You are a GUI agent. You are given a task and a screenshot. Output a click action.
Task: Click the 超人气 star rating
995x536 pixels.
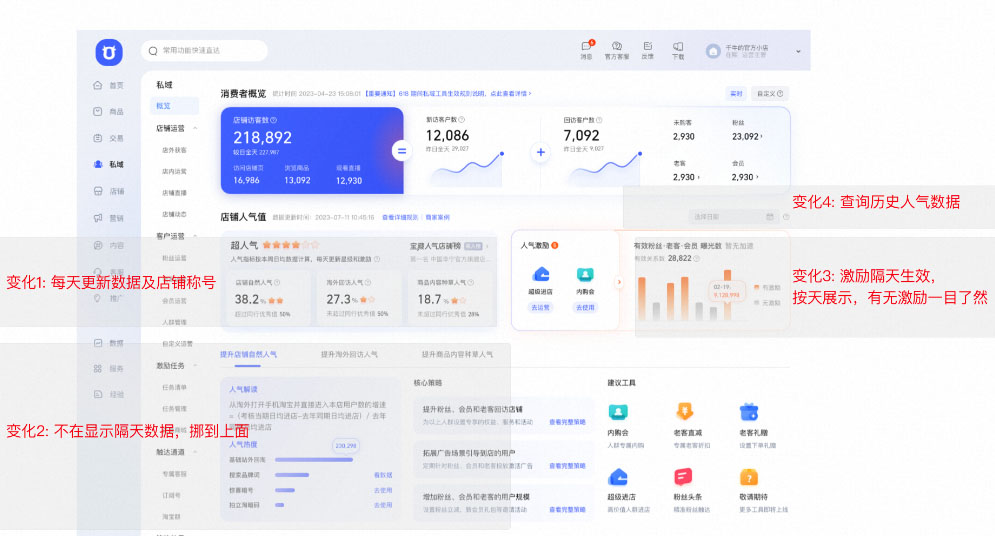291,245
